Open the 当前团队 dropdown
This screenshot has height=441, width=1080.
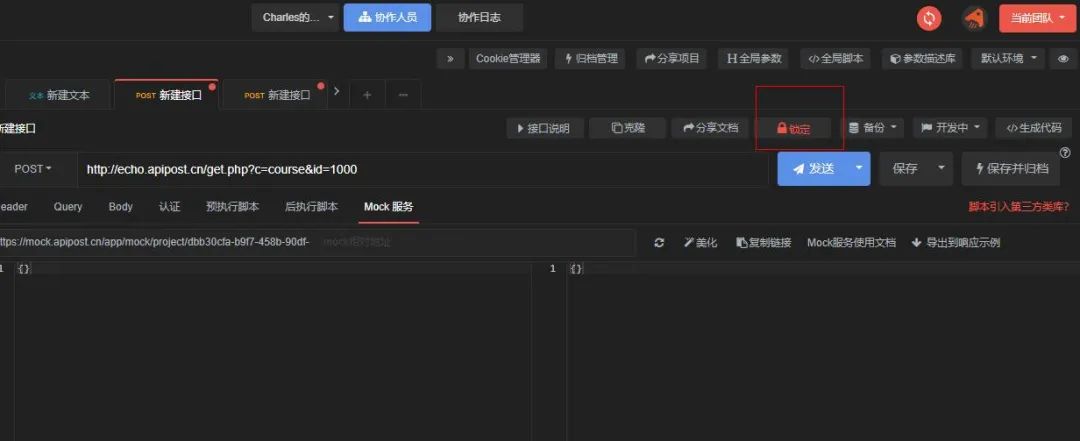coord(1038,18)
